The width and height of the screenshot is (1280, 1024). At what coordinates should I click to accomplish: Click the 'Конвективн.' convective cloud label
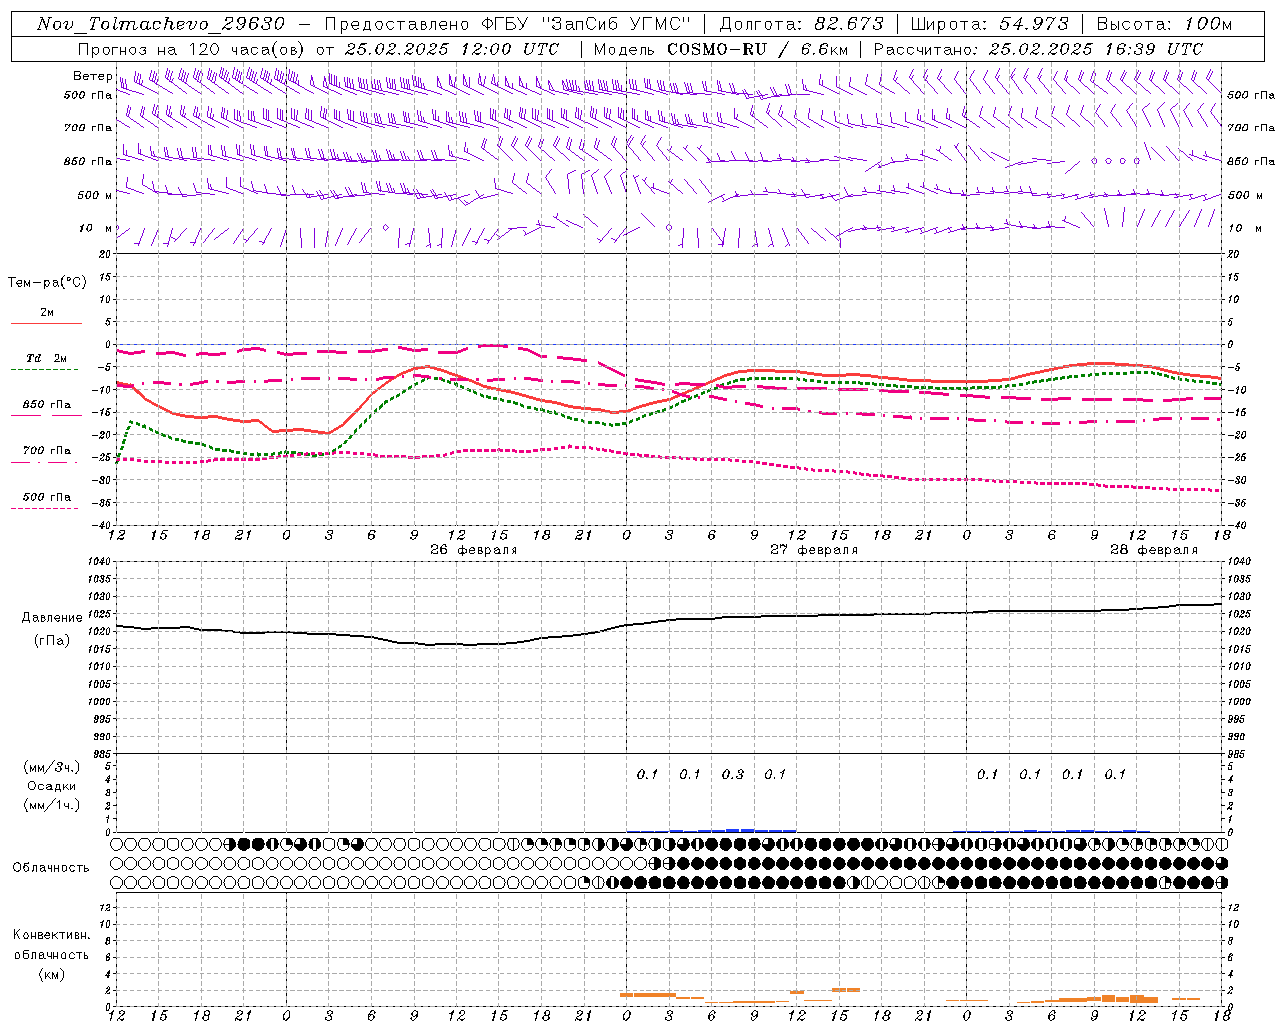[51, 935]
